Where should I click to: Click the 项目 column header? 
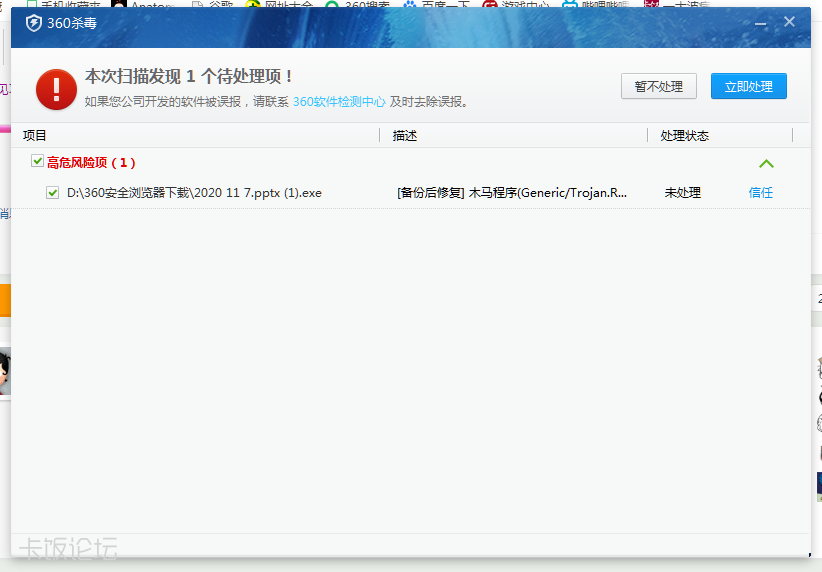click(x=35, y=136)
